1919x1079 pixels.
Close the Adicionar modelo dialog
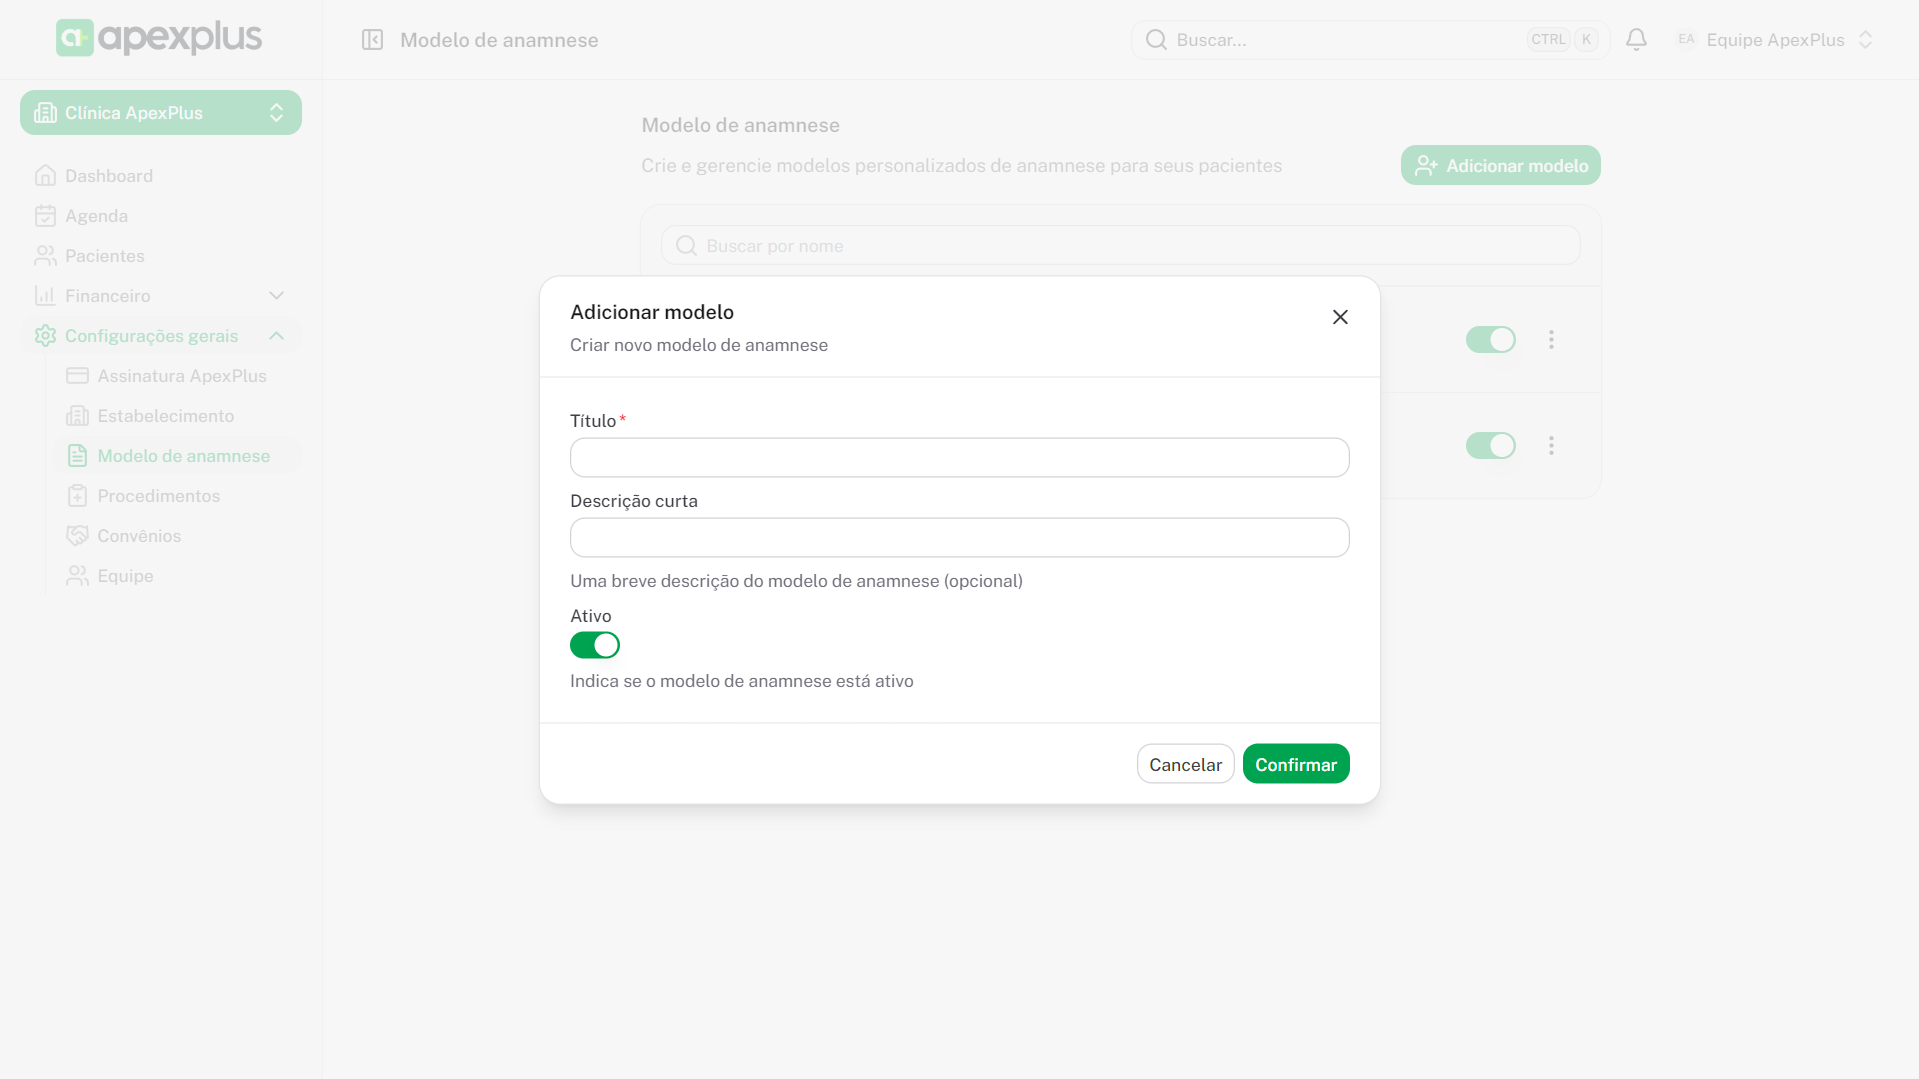(1340, 317)
